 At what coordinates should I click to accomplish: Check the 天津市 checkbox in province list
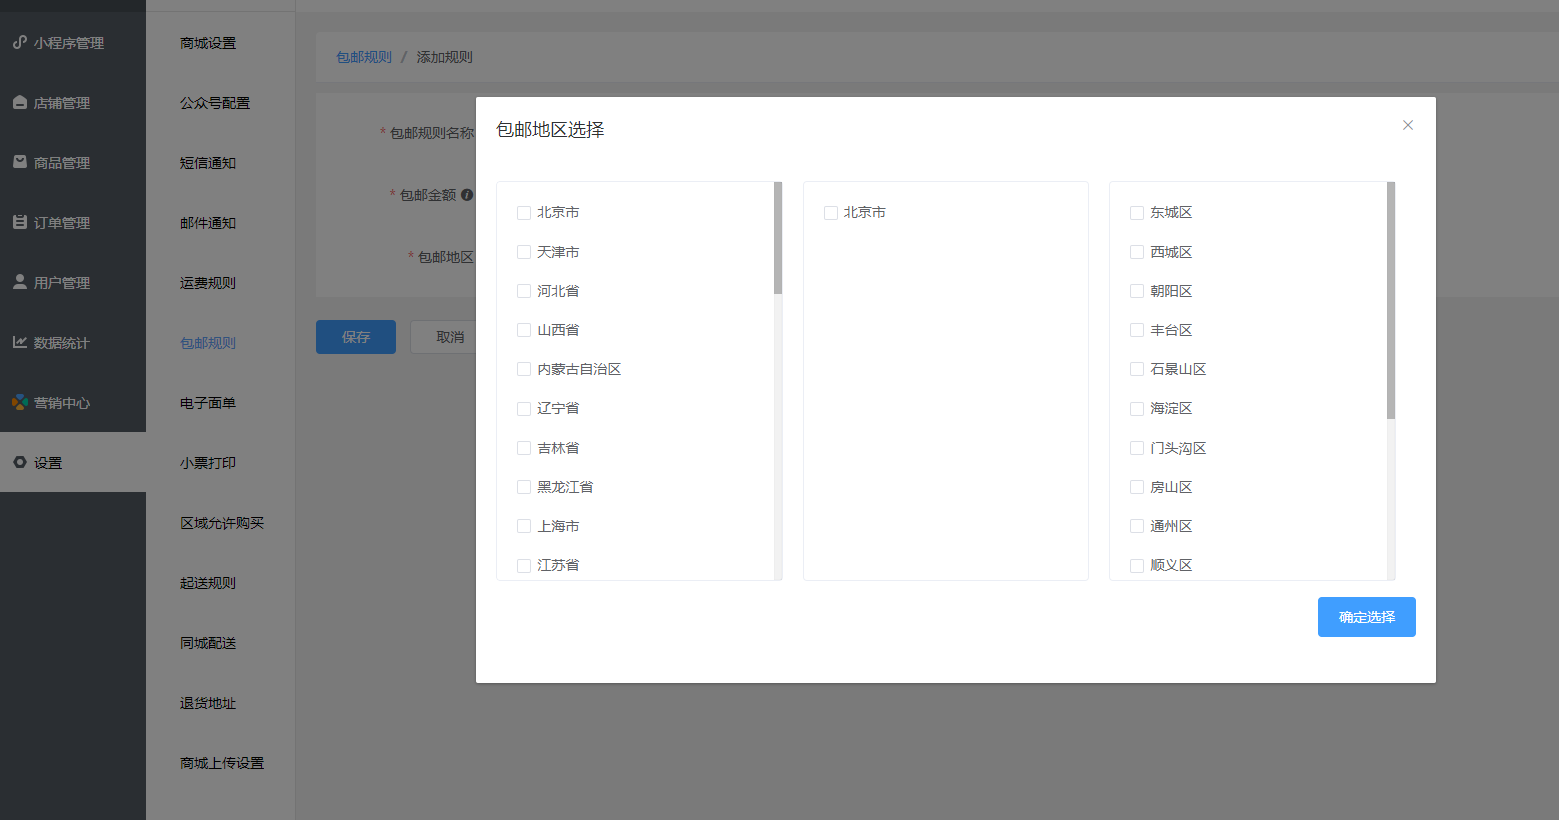(524, 252)
